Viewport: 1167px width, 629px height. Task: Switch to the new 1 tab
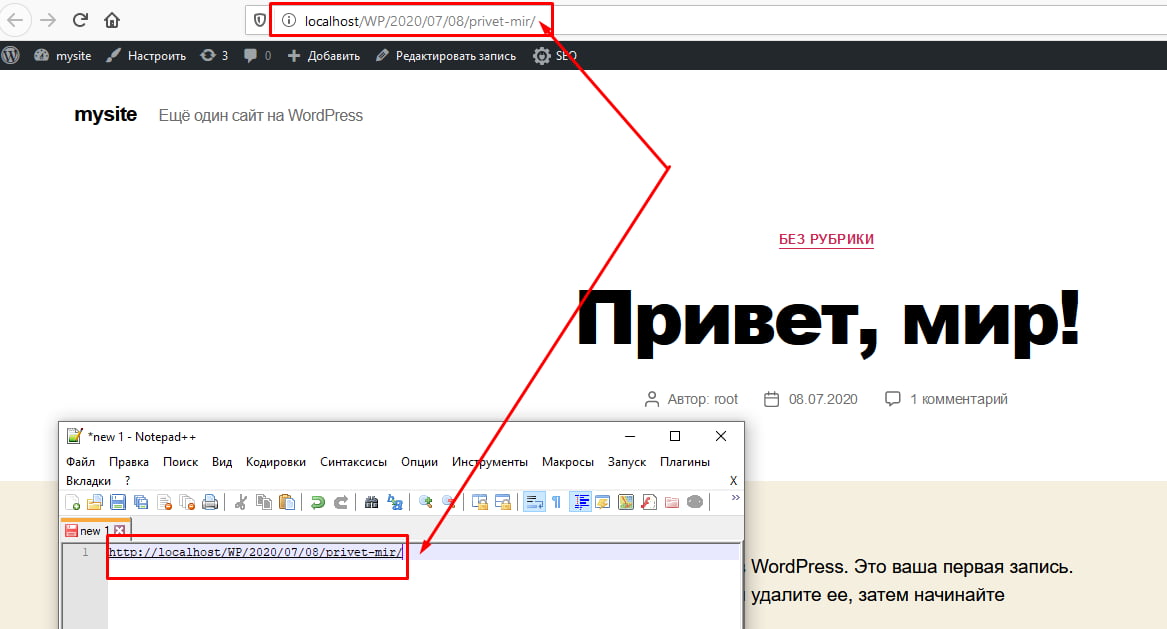pos(95,530)
